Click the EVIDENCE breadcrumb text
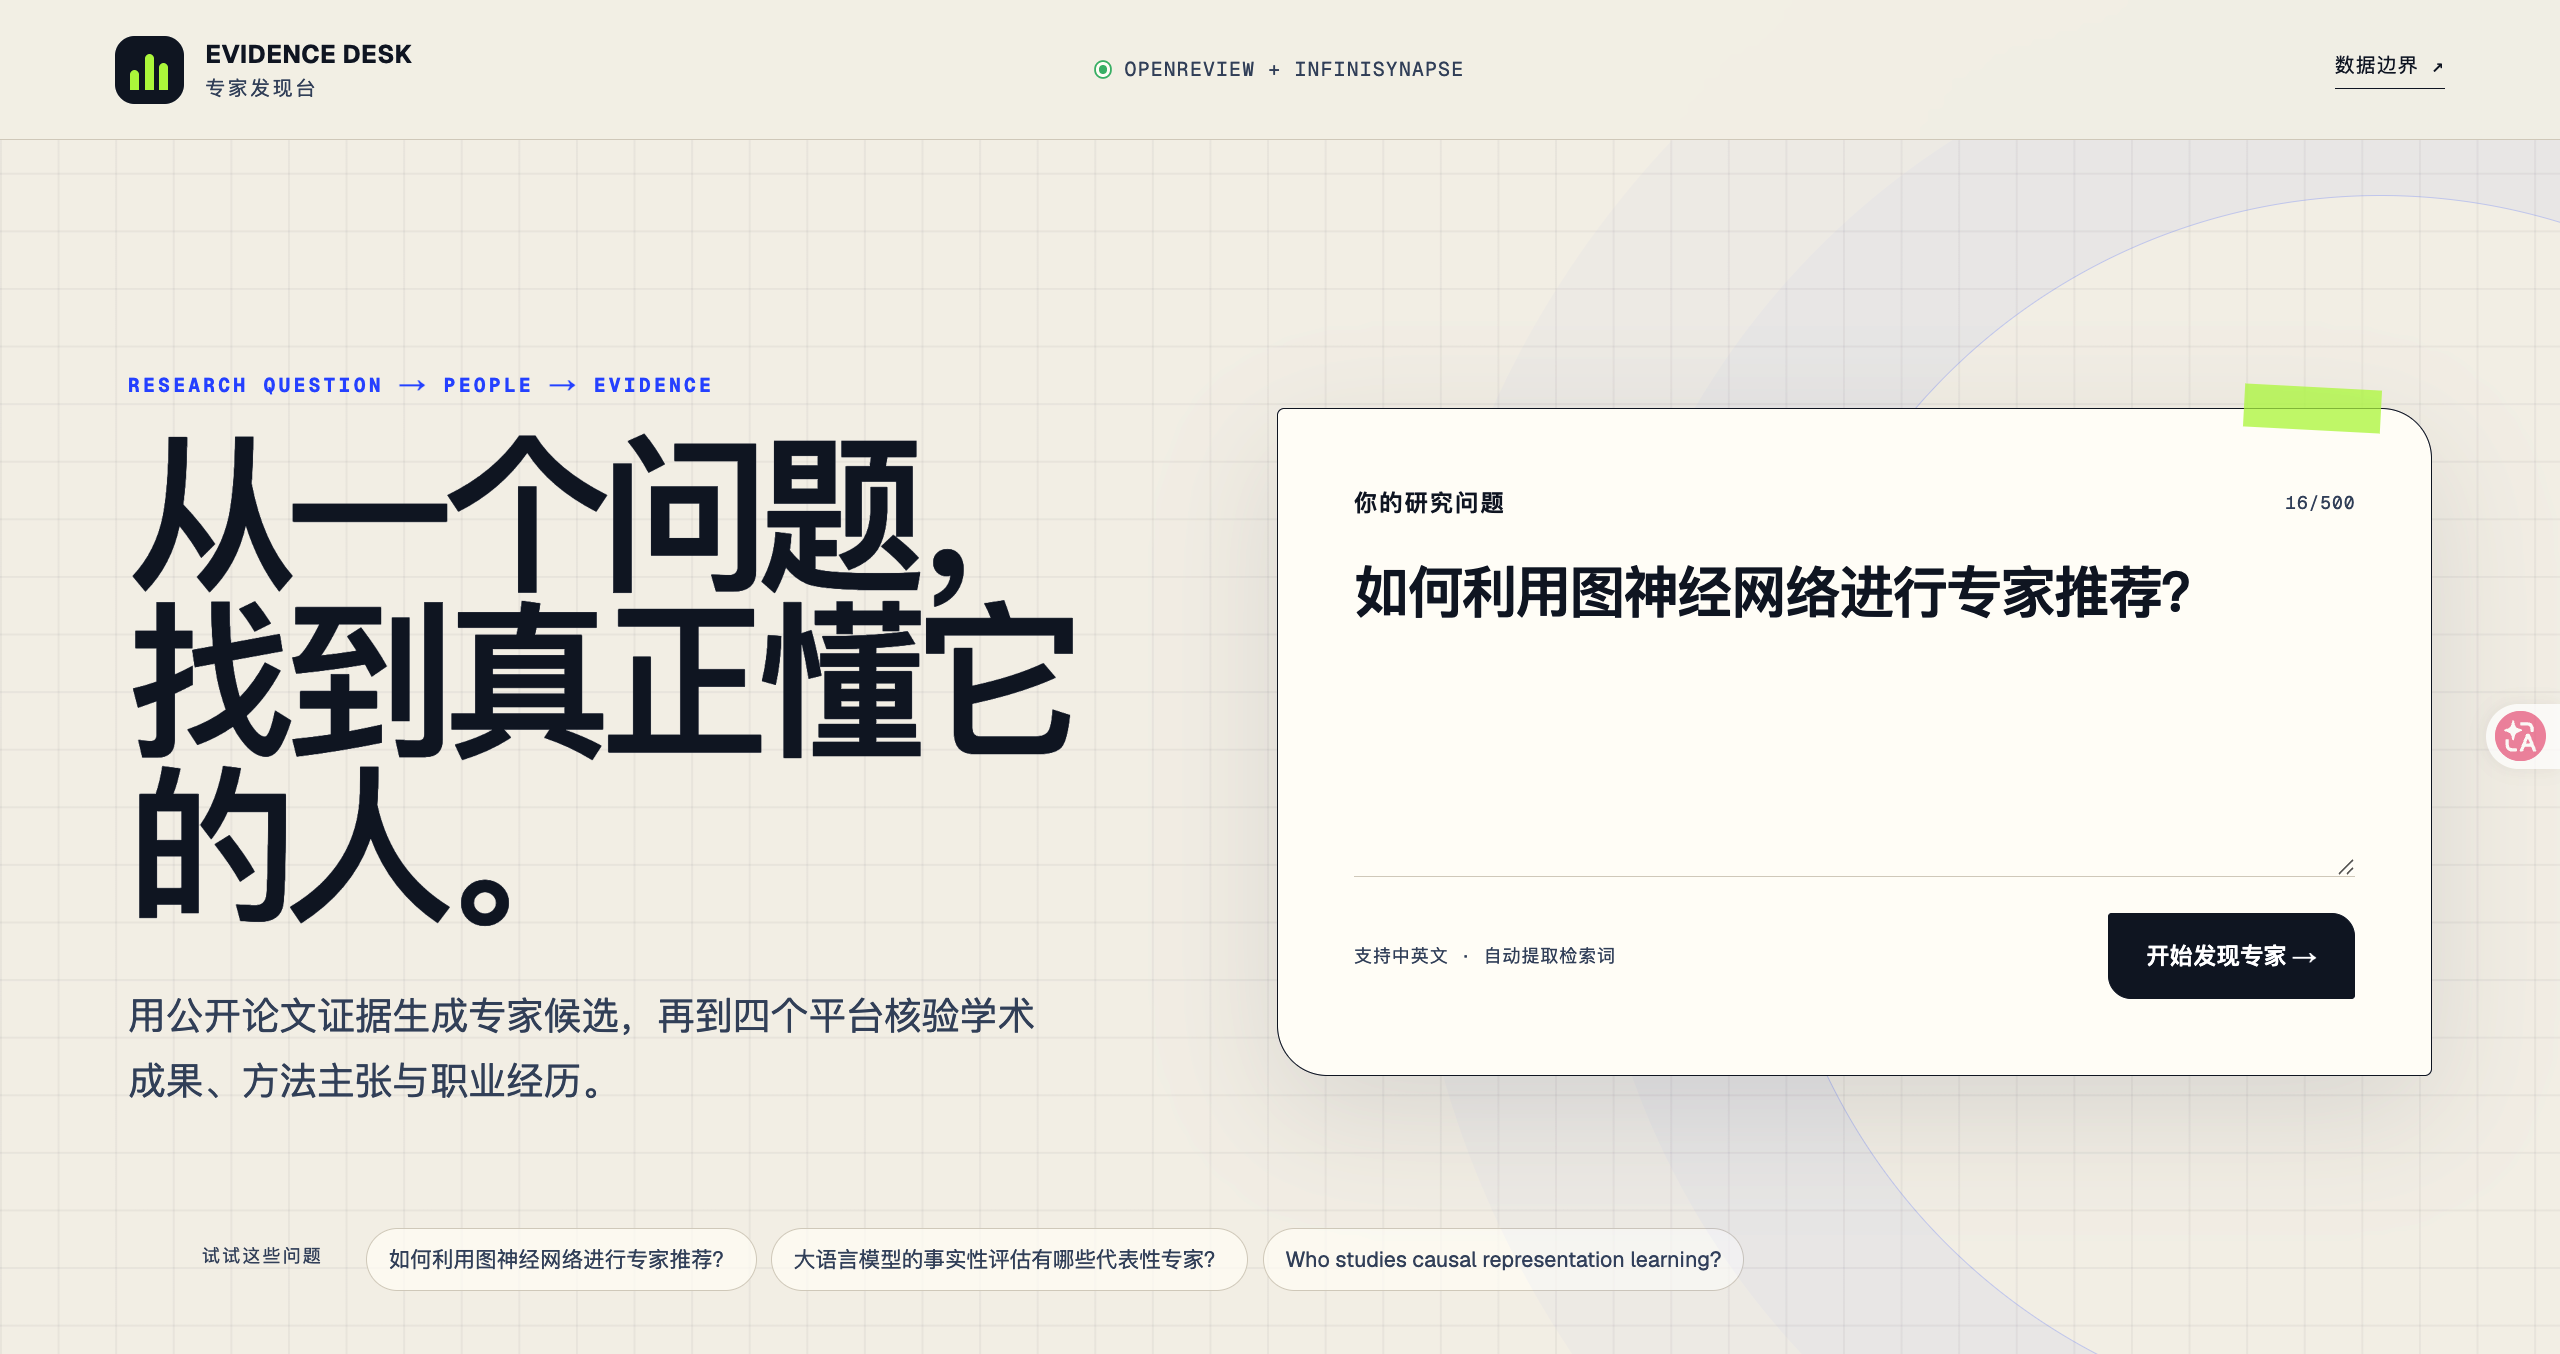 pos(653,385)
